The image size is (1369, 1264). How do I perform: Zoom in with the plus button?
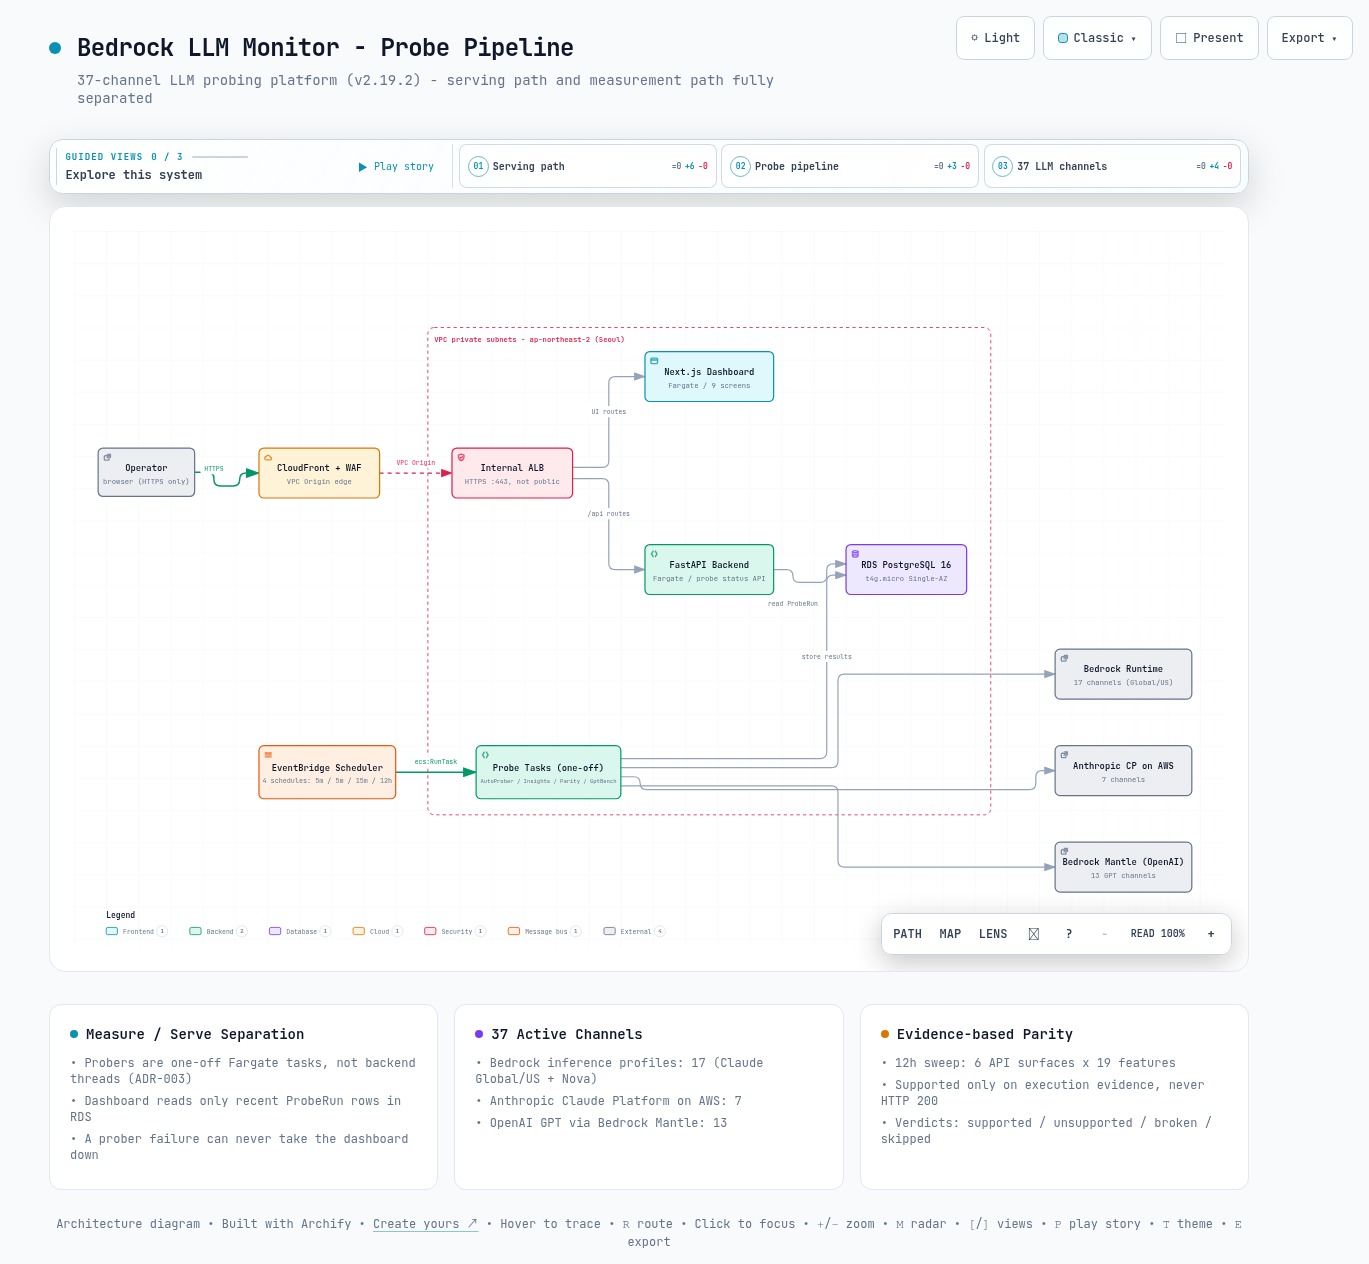tap(1211, 934)
